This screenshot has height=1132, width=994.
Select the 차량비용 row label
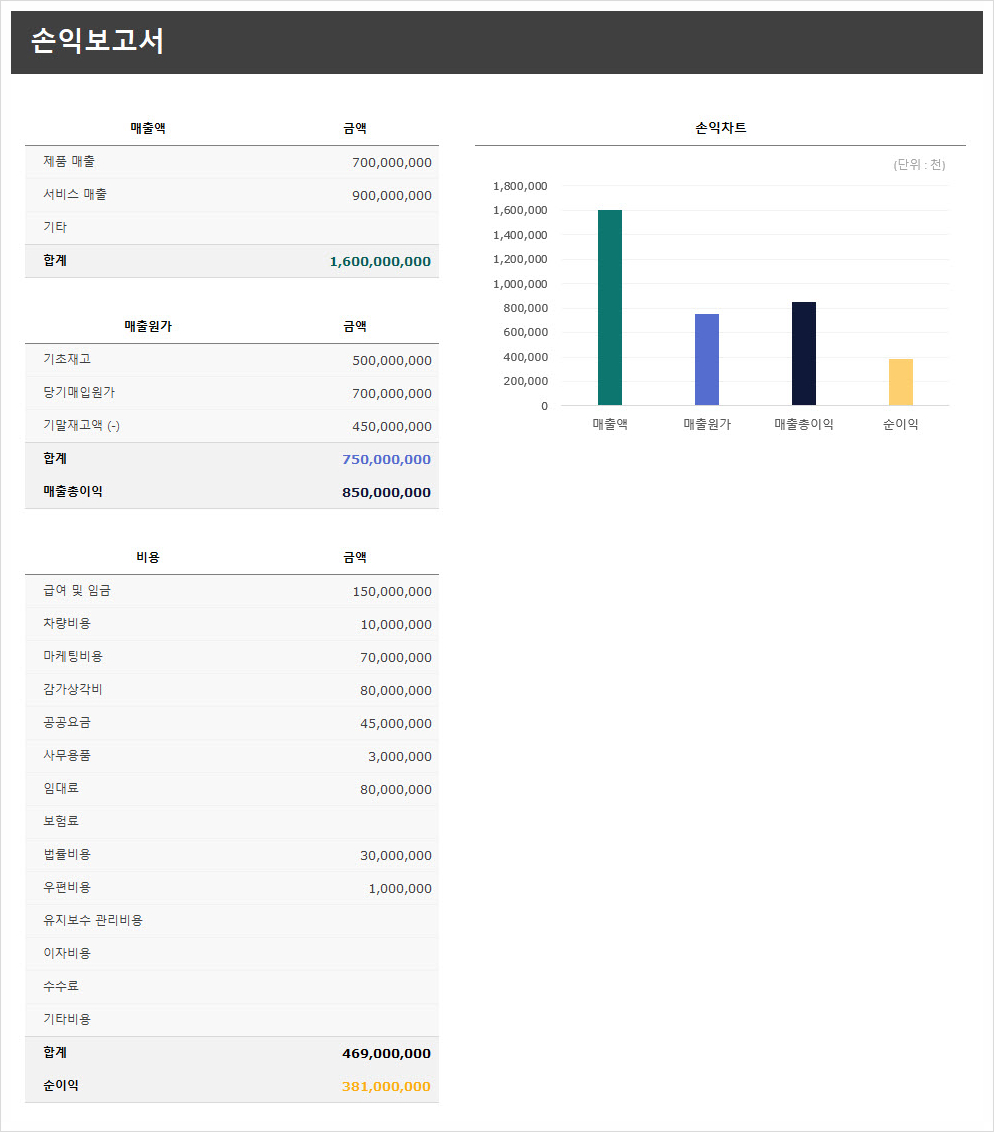[66, 623]
